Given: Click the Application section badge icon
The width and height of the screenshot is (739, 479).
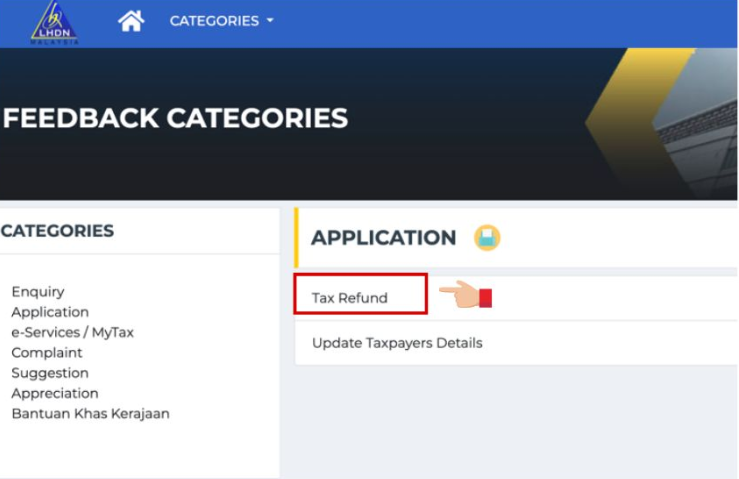Looking at the screenshot, I should coord(487,238).
